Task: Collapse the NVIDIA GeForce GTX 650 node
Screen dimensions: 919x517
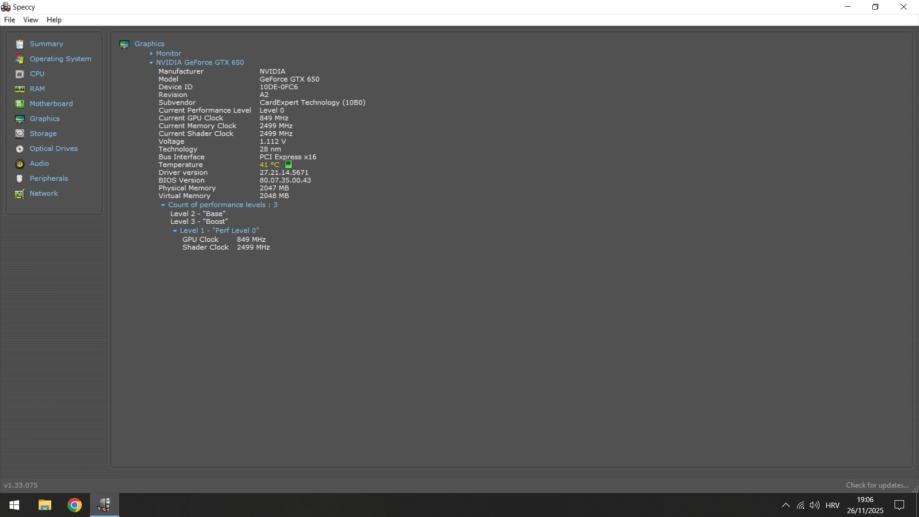Action: 151,62
